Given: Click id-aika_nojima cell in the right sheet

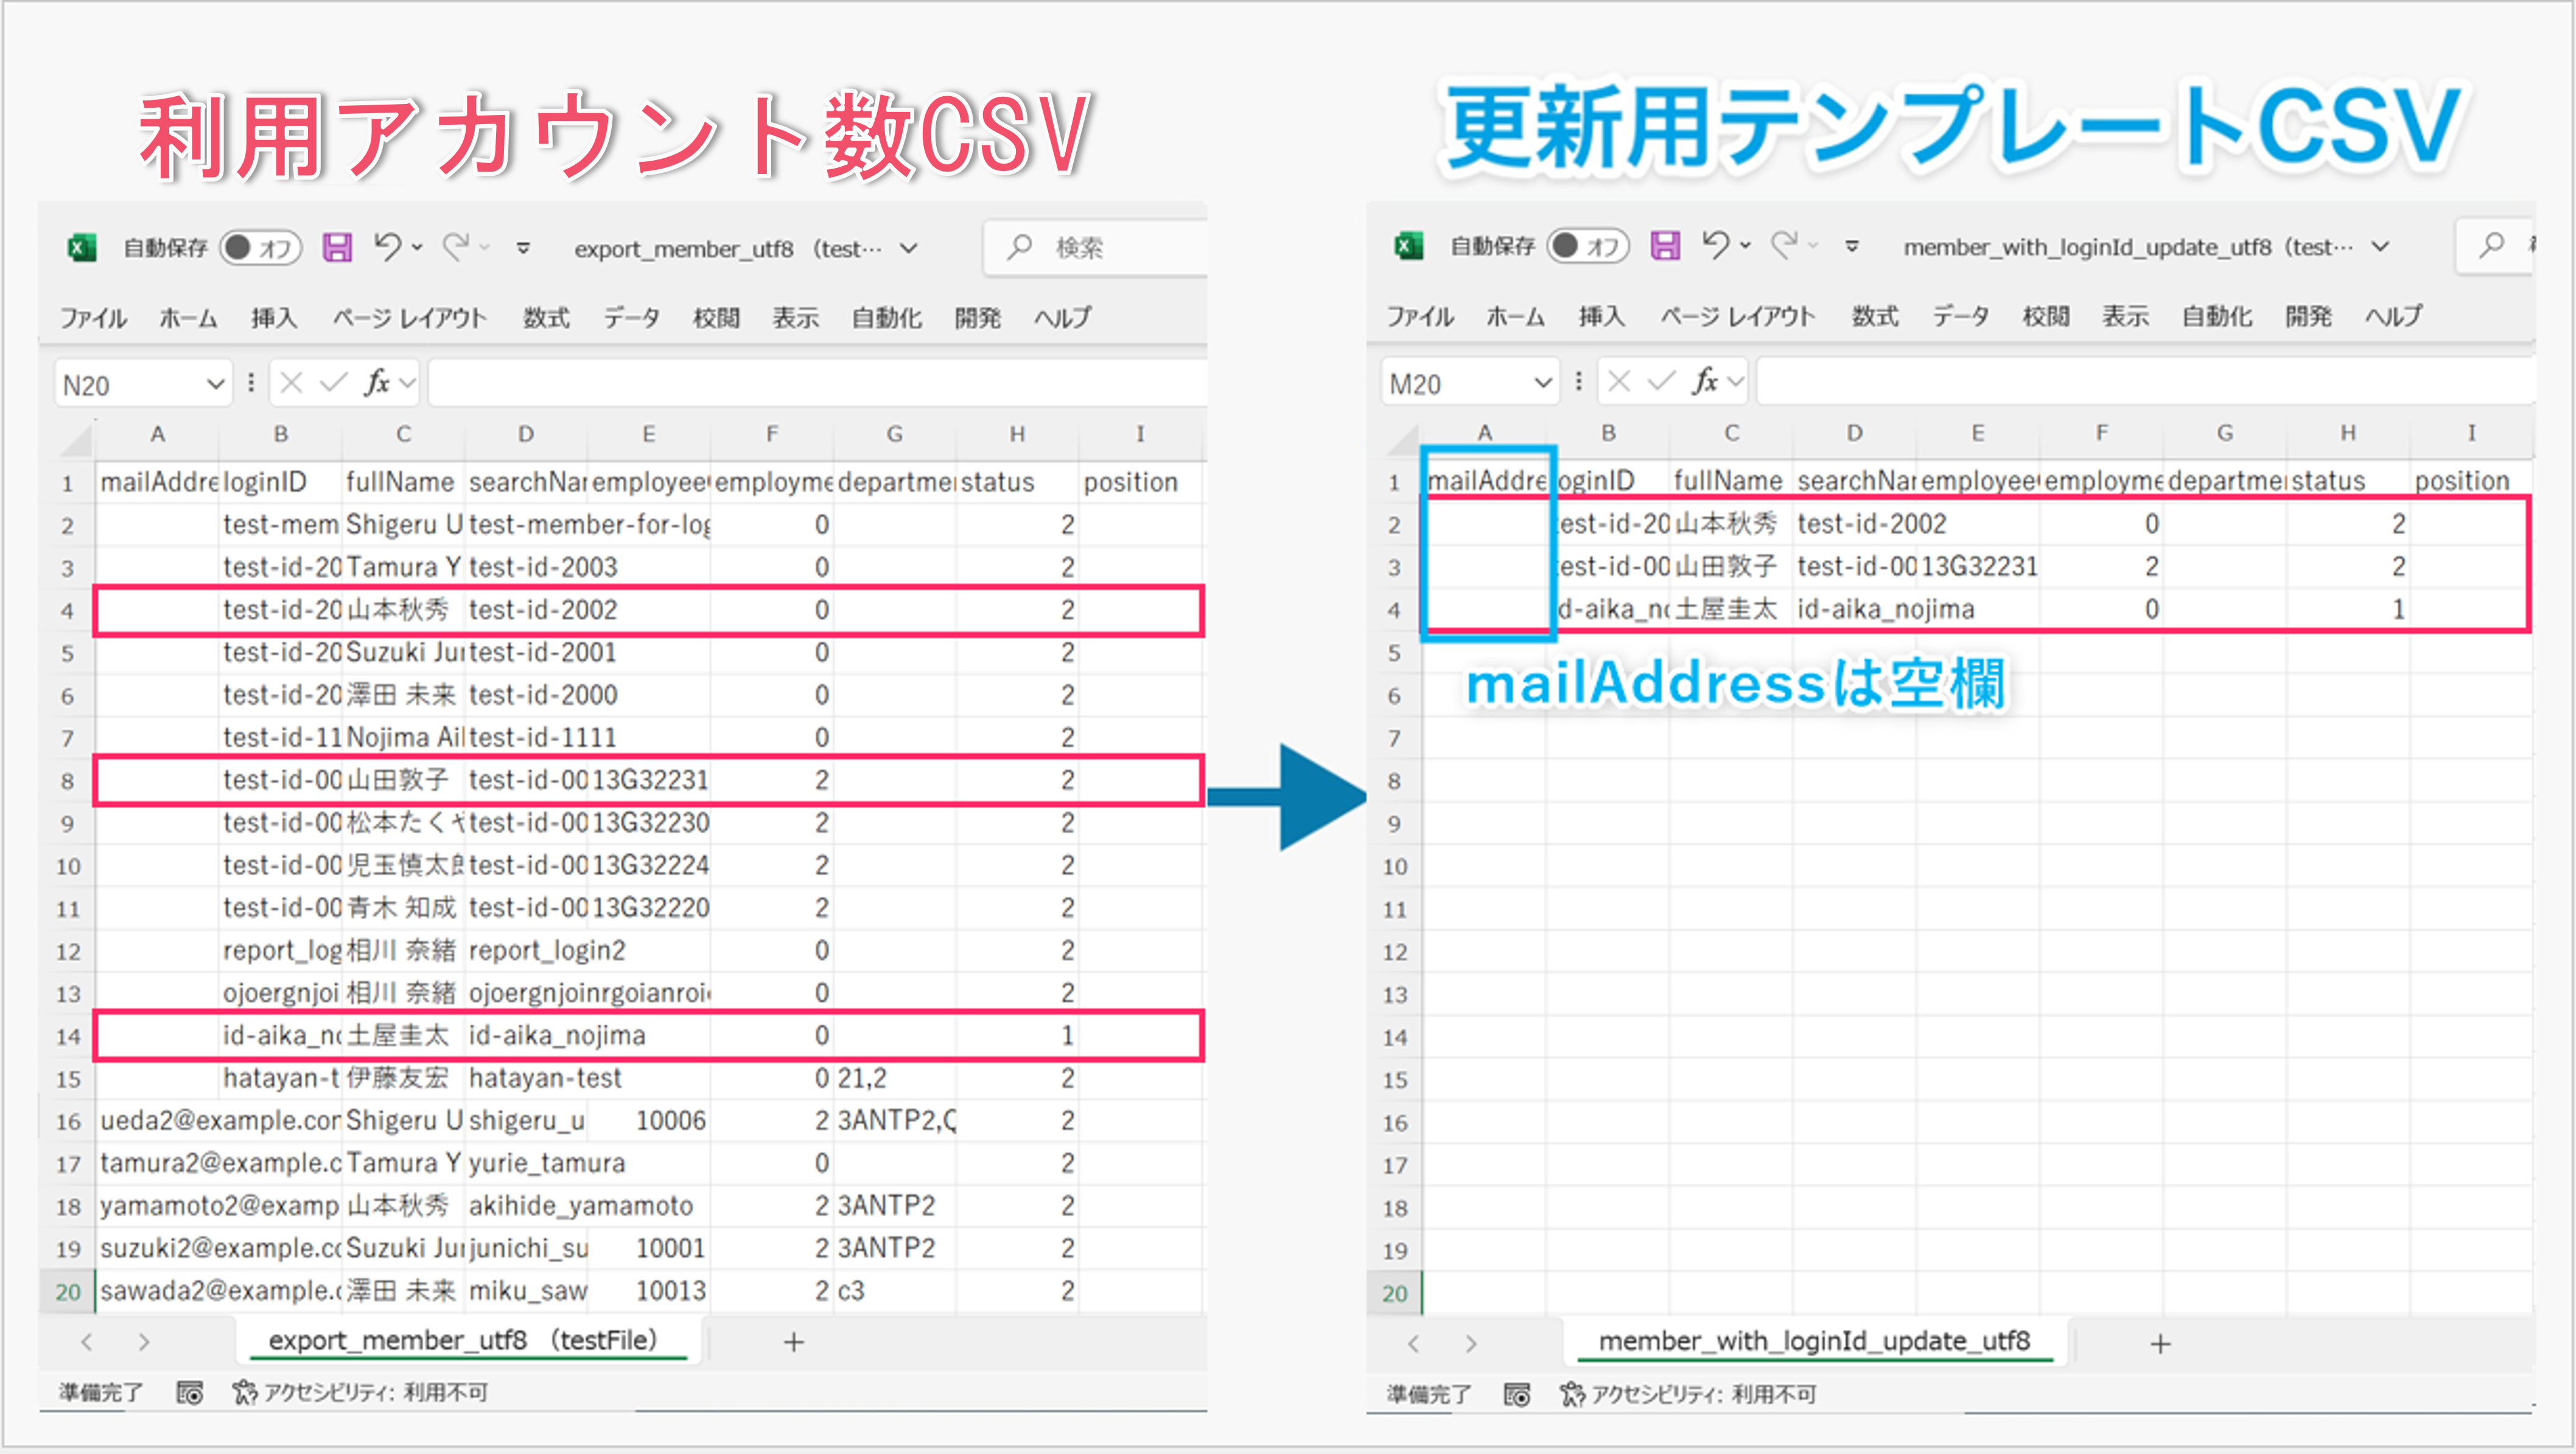Looking at the screenshot, I should 1854,609.
